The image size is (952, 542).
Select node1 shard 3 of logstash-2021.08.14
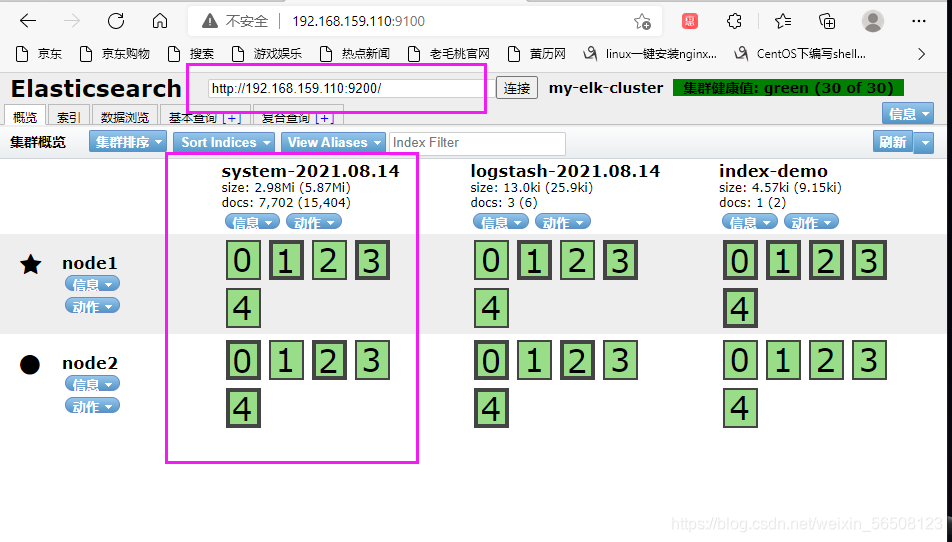[620, 260]
